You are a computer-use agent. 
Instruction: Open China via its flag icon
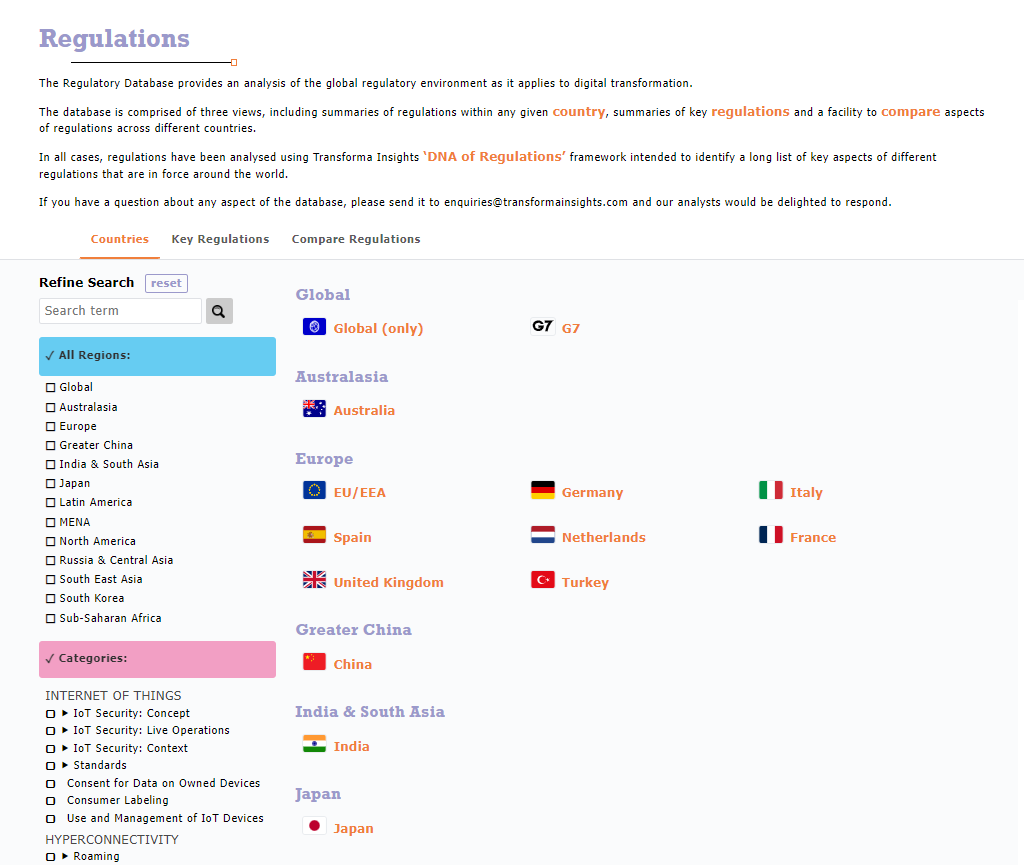tap(313, 662)
